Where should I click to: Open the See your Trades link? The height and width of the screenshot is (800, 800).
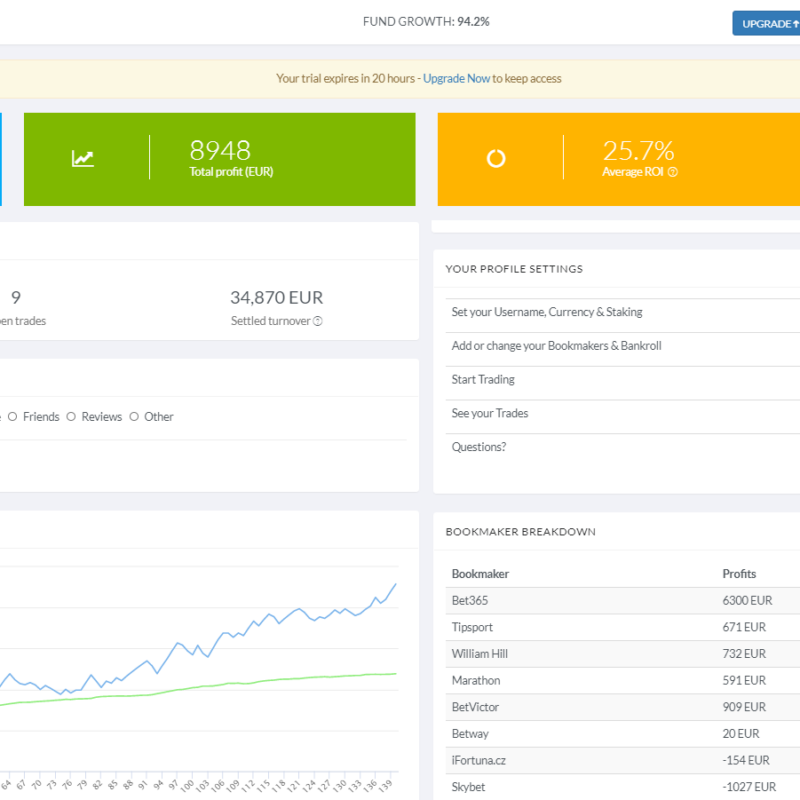pyautogui.click(x=490, y=414)
